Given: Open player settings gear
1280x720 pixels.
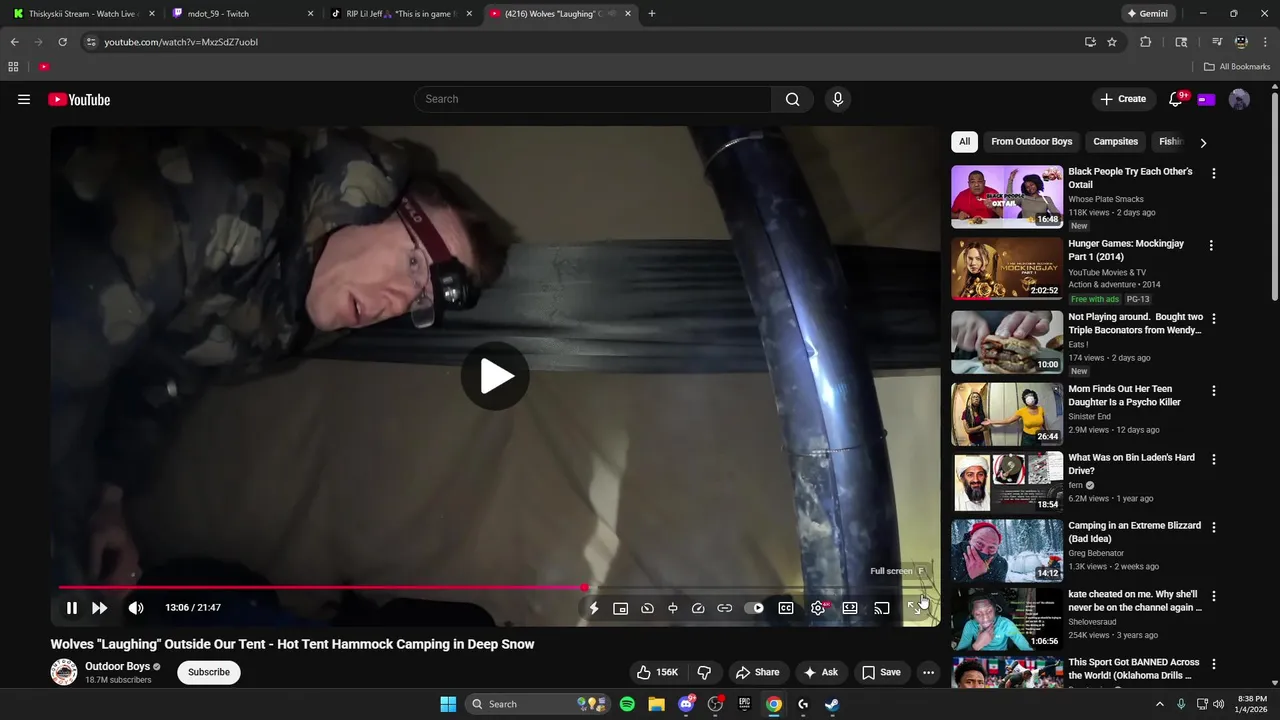Looking at the screenshot, I should click(818, 608).
